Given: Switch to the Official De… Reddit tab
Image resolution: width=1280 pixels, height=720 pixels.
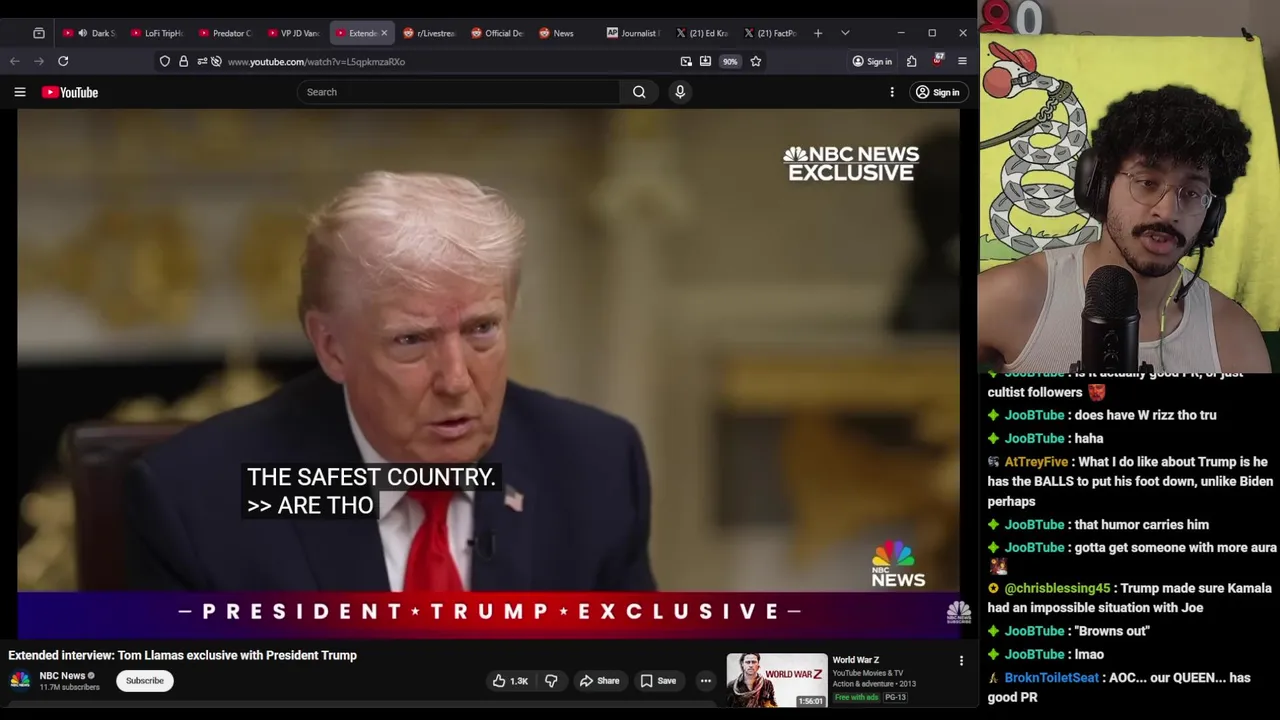Looking at the screenshot, I should pyautogui.click(x=496, y=33).
